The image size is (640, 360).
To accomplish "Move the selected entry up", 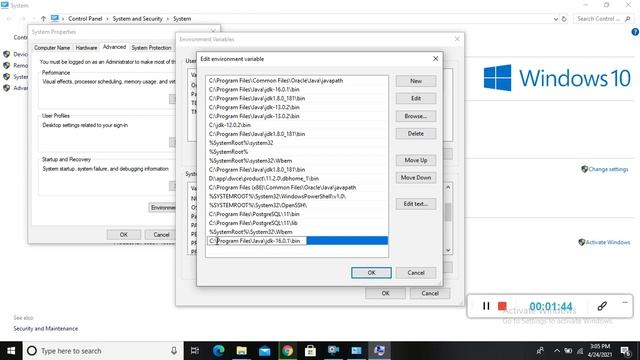I will tap(416, 160).
